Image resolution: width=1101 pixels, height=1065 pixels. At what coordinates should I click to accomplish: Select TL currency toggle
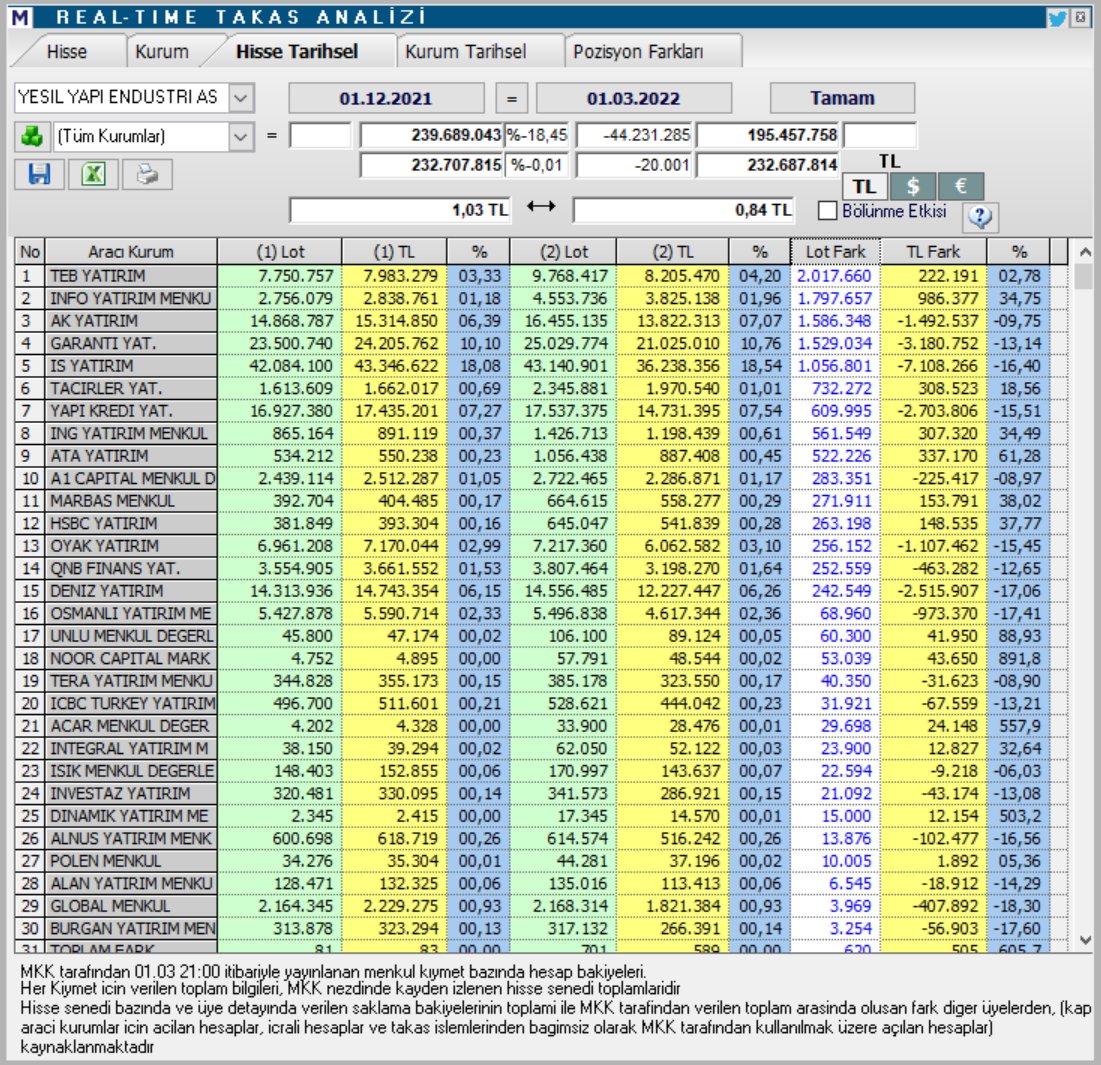pyautogui.click(x=864, y=187)
